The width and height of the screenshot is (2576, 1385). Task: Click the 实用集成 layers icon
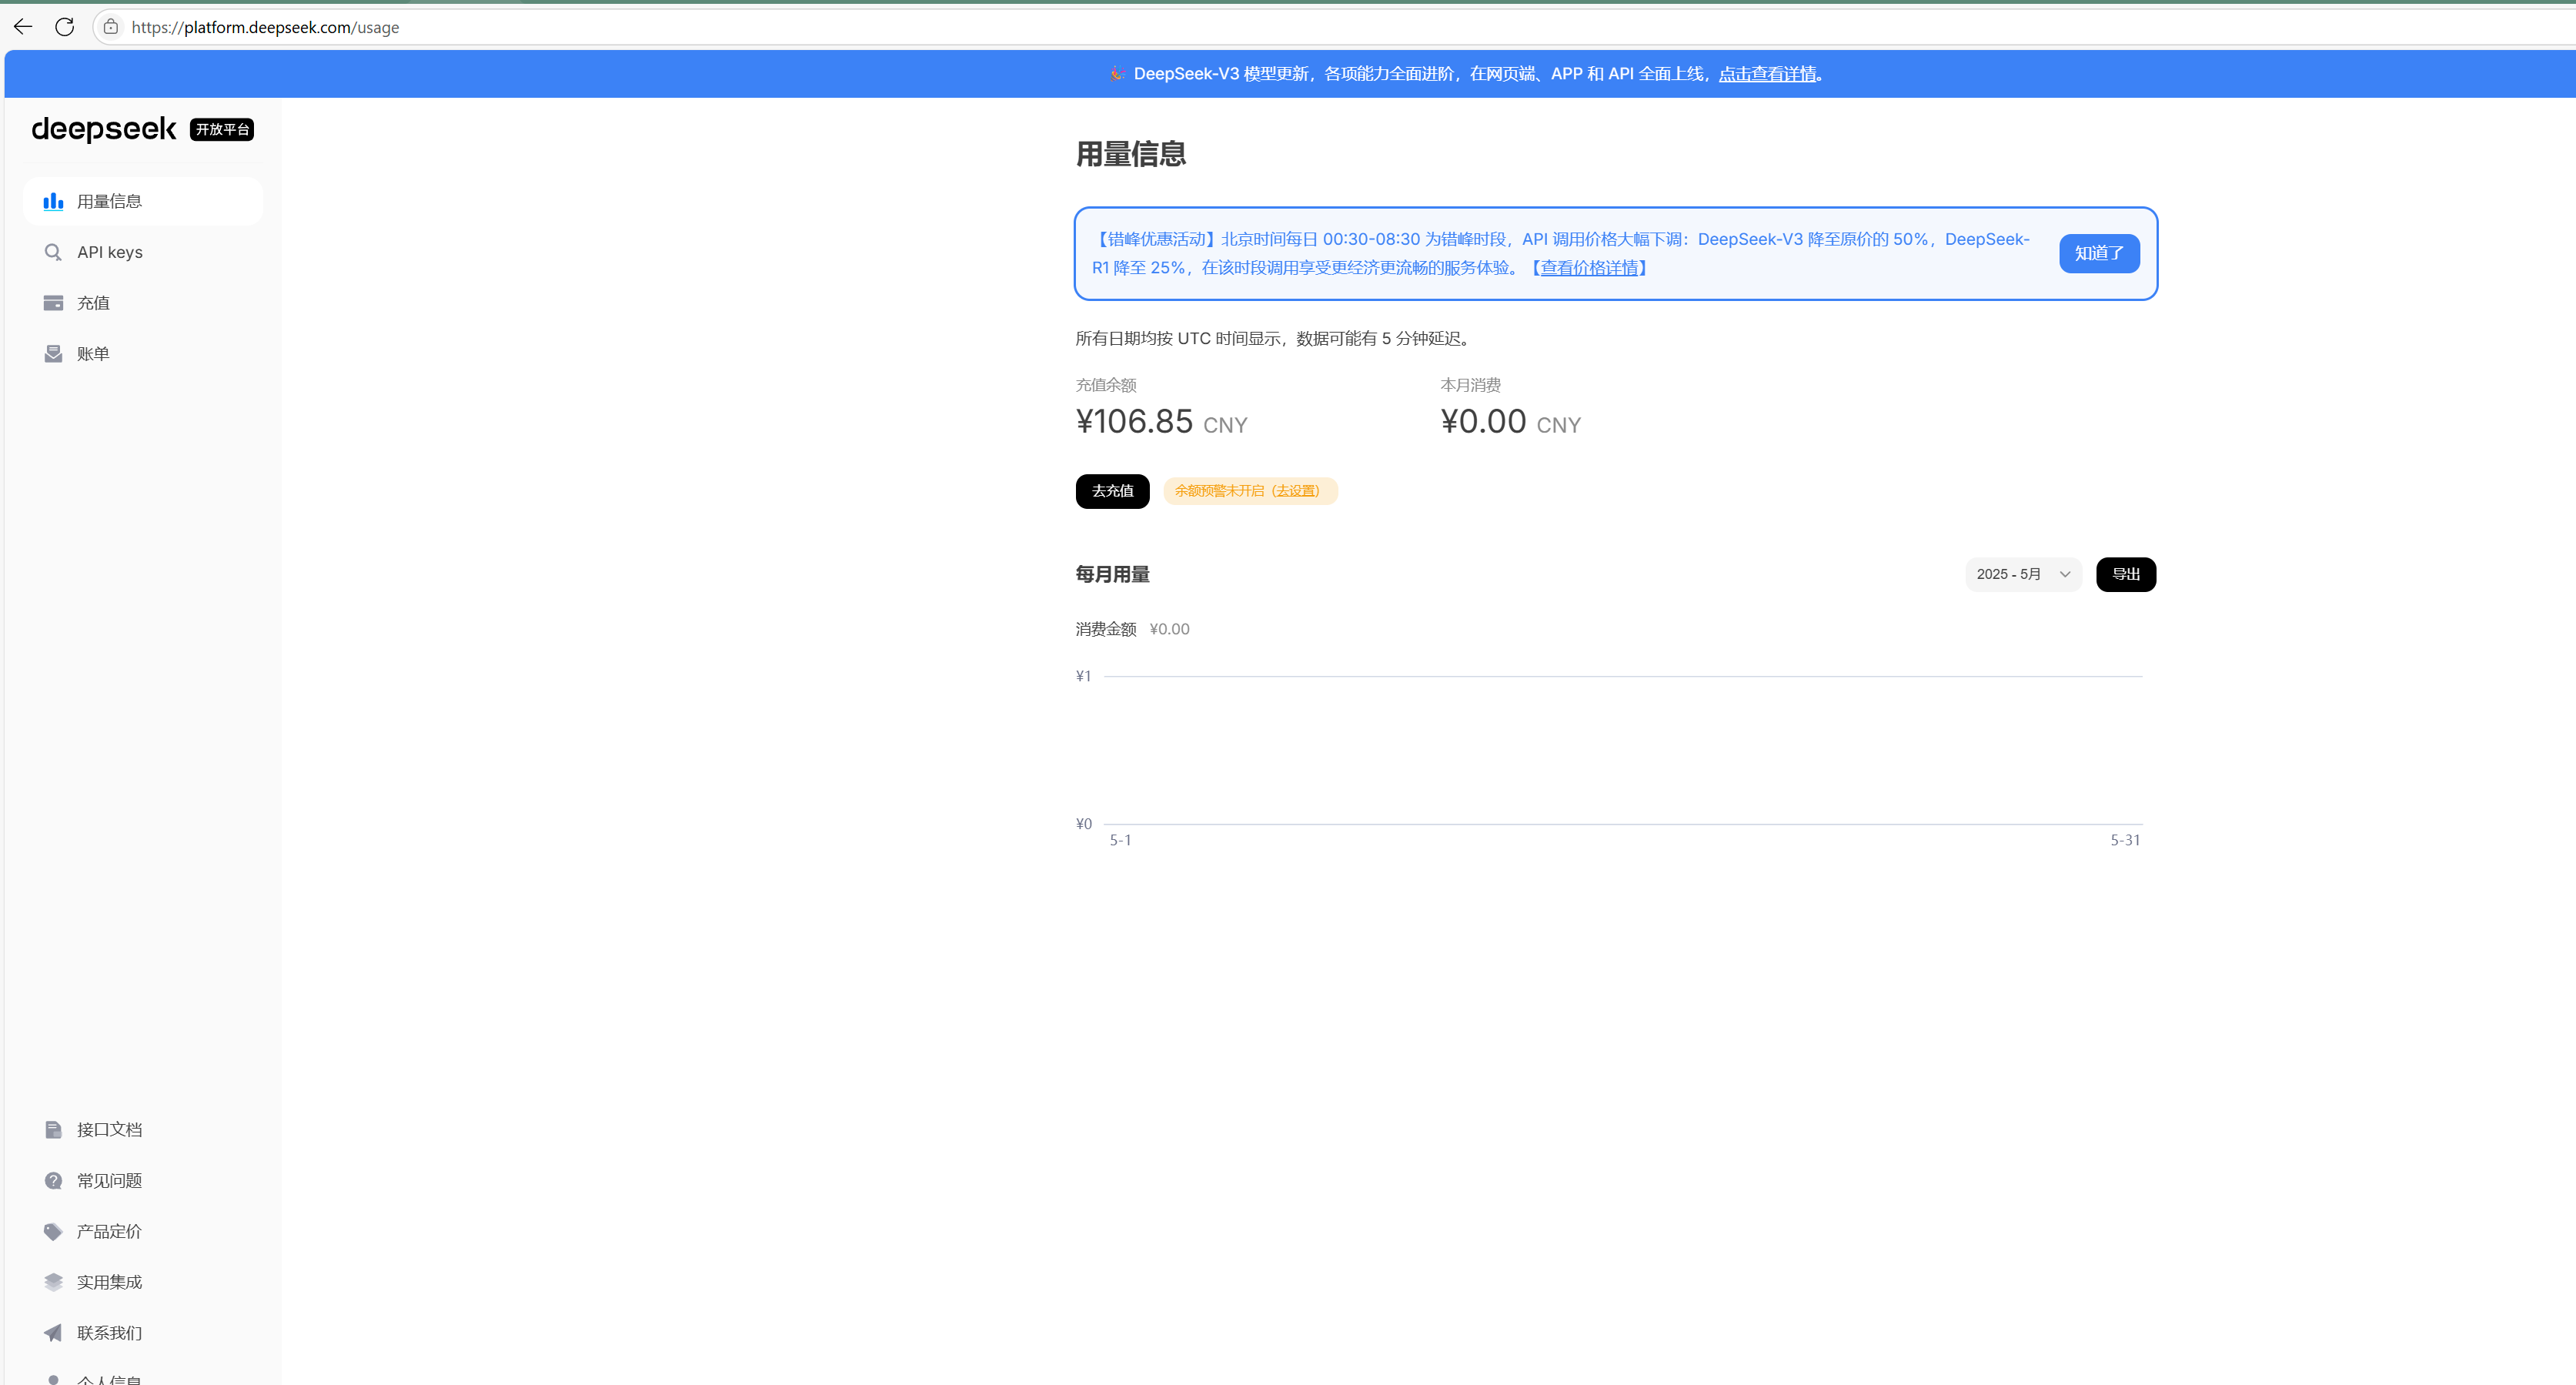point(53,1282)
